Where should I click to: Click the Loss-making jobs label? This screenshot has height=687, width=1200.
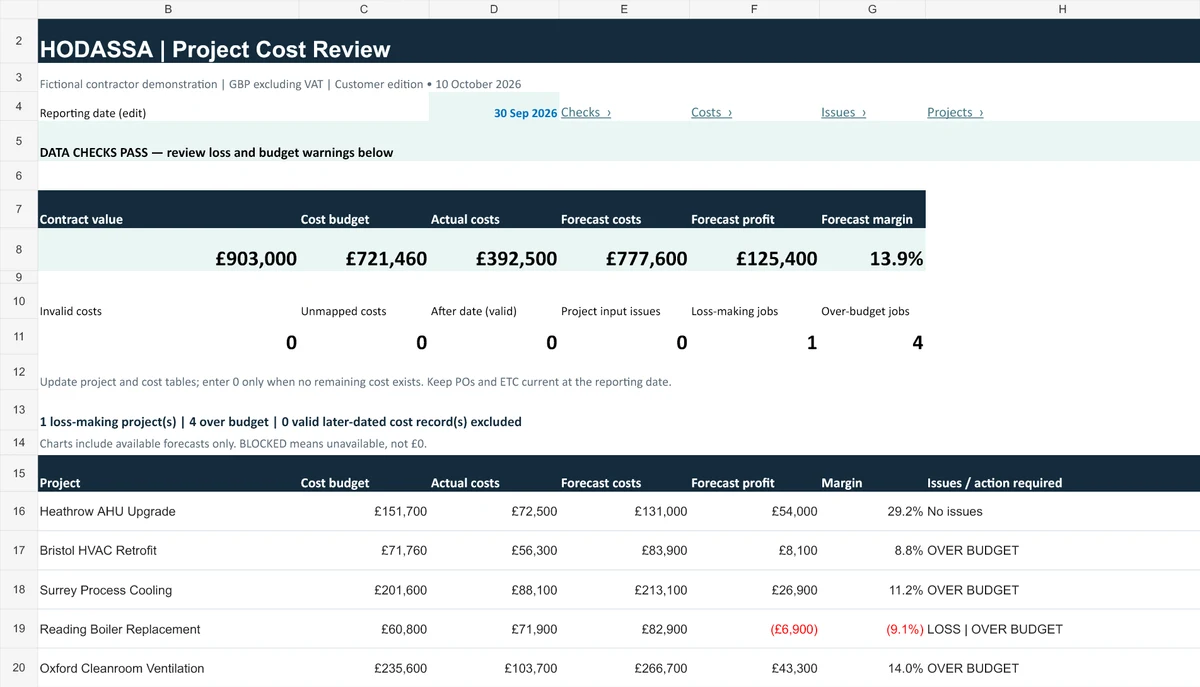coord(734,311)
